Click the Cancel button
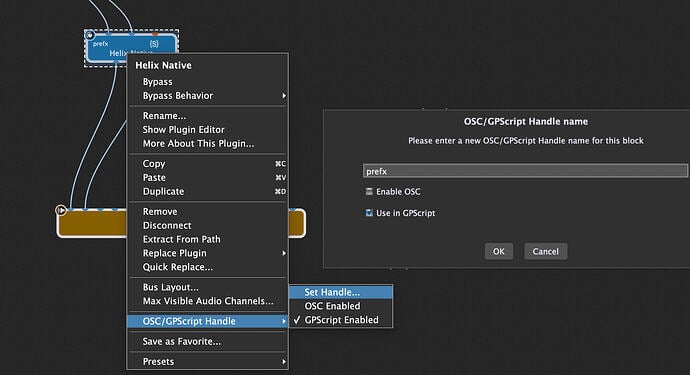The width and height of the screenshot is (690, 375). point(546,251)
